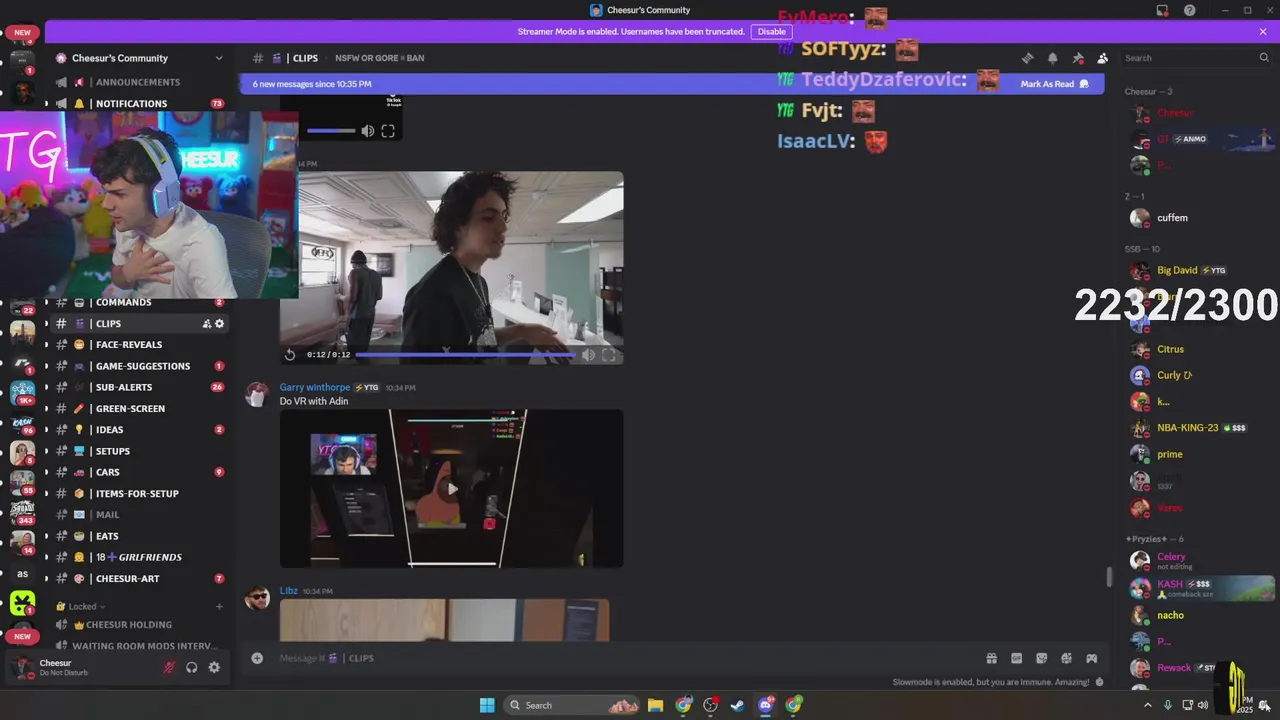Expand threads arrow beside FACE-REVEALS
Screen dimensions: 1280x720
pyautogui.click(x=45, y=345)
